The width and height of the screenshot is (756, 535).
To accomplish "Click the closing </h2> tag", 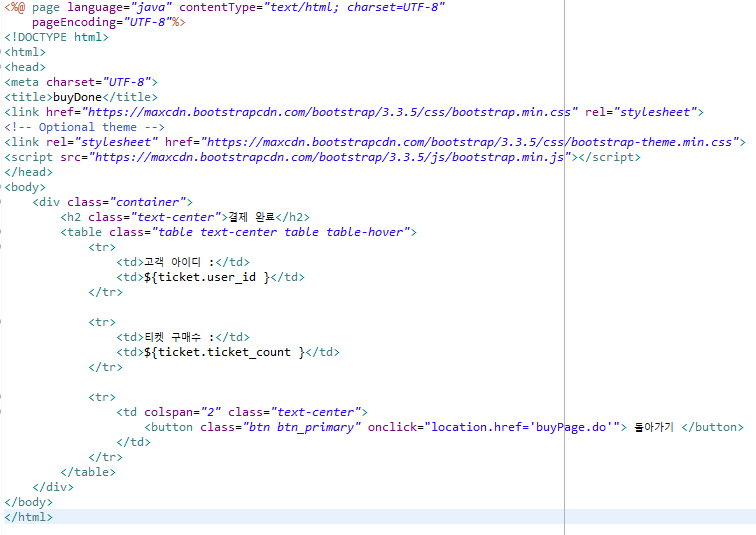I will point(292,217).
